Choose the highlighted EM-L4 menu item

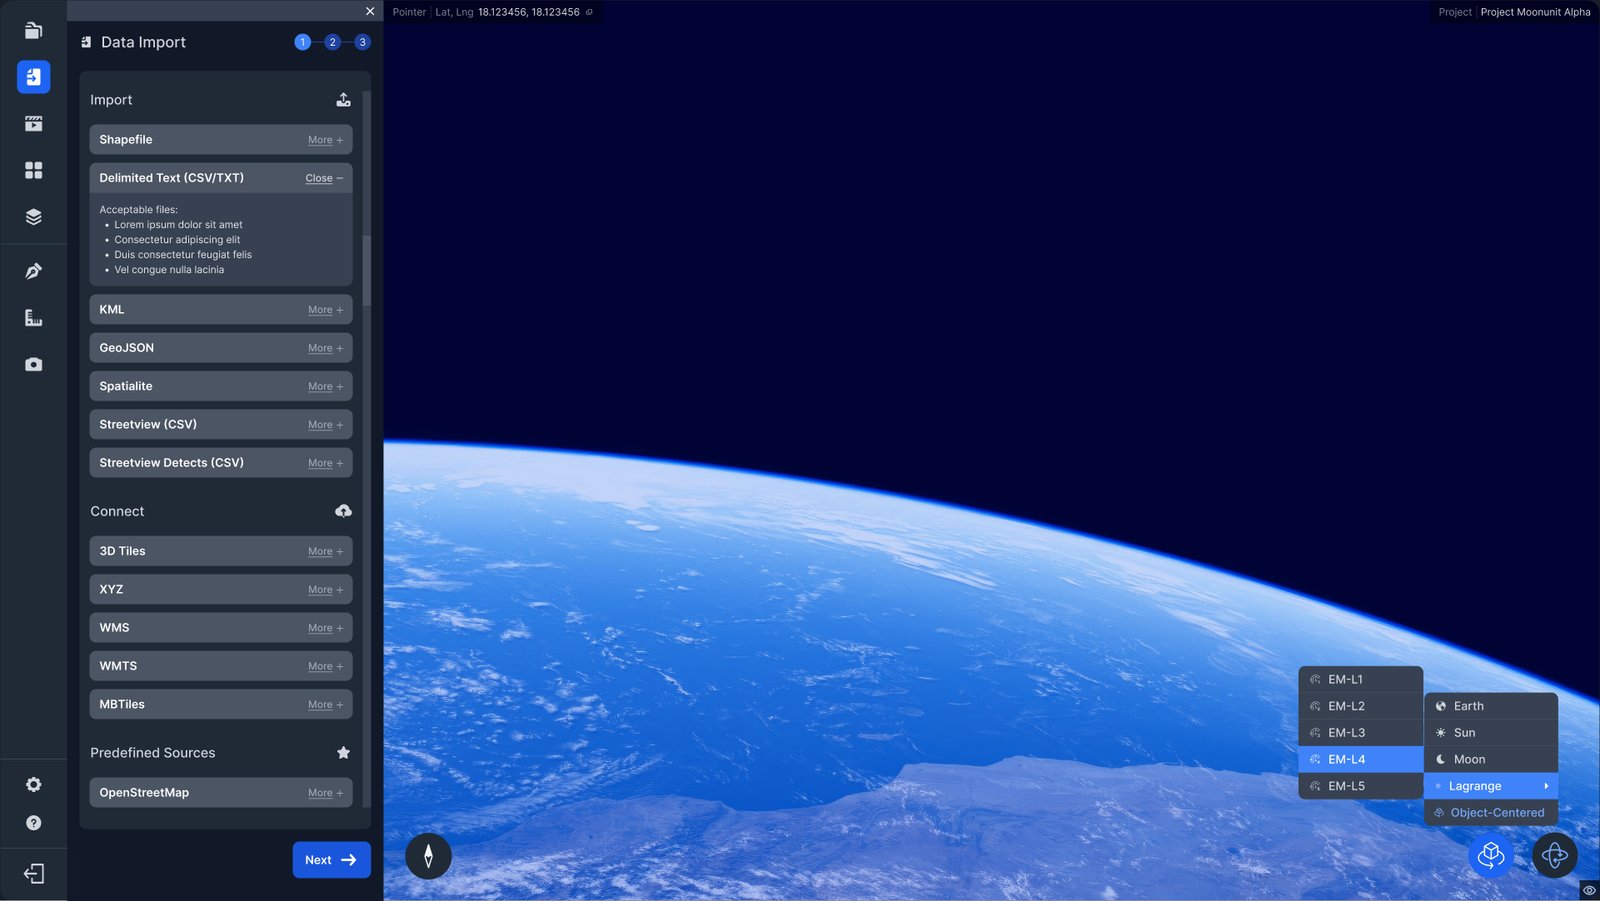1361,759
